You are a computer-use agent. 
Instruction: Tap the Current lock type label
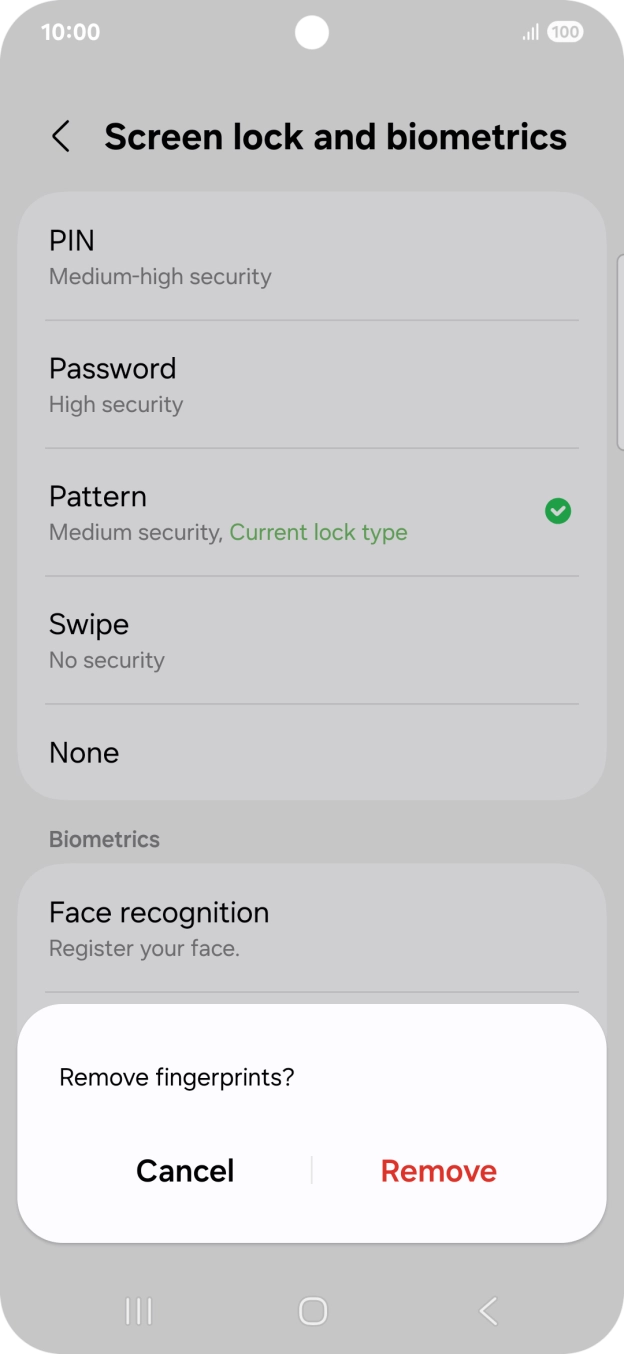318,533
